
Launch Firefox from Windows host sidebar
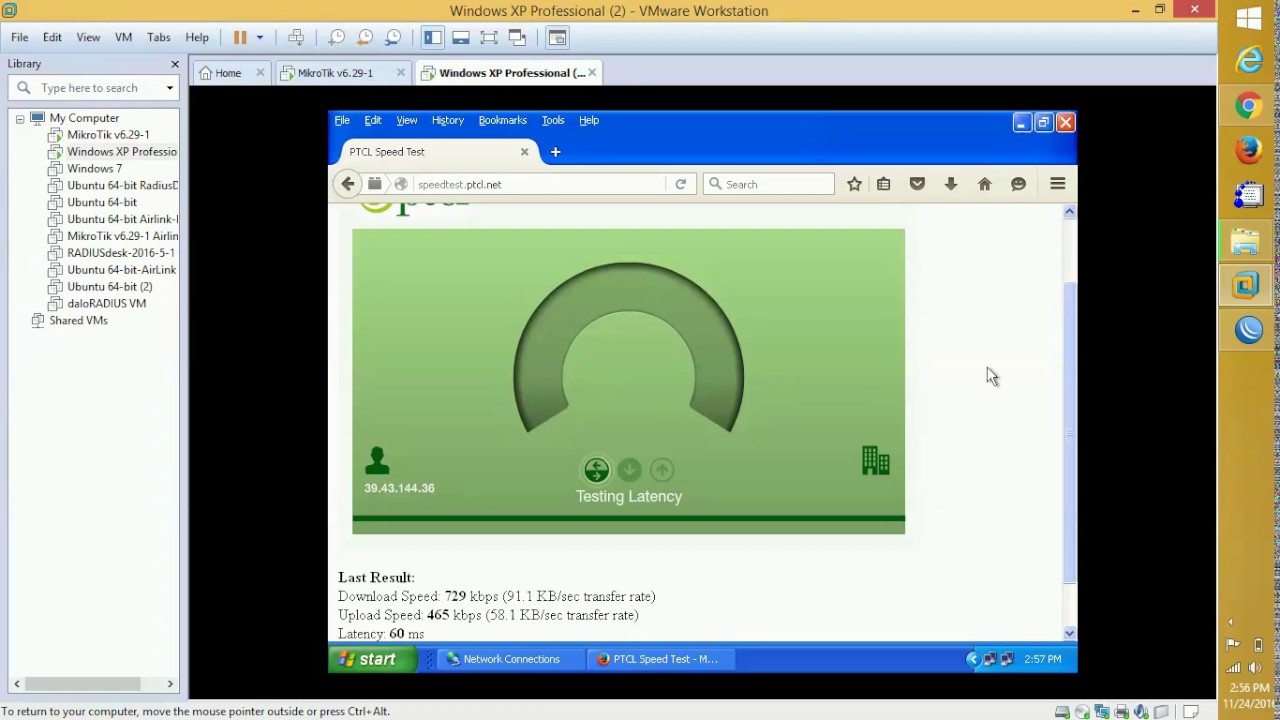coord(1249,150)
